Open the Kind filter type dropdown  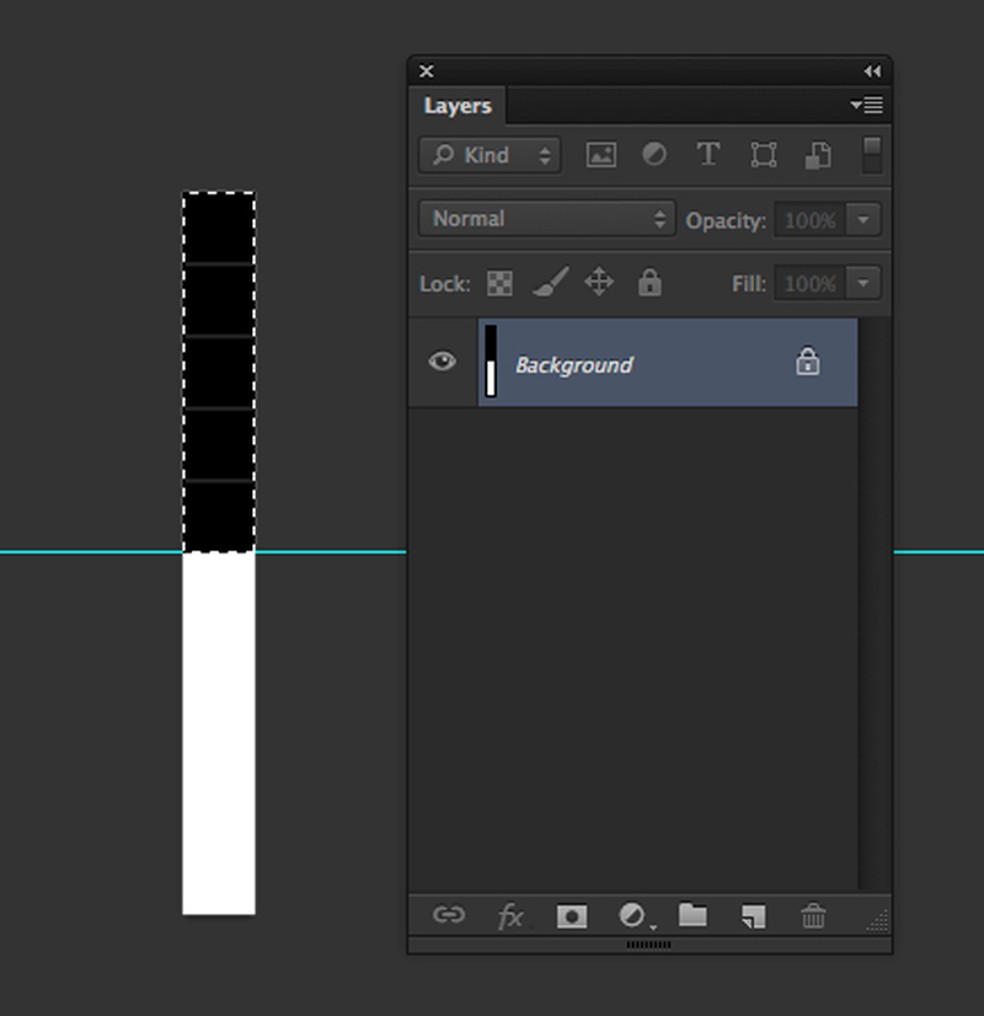pos(490,155)
